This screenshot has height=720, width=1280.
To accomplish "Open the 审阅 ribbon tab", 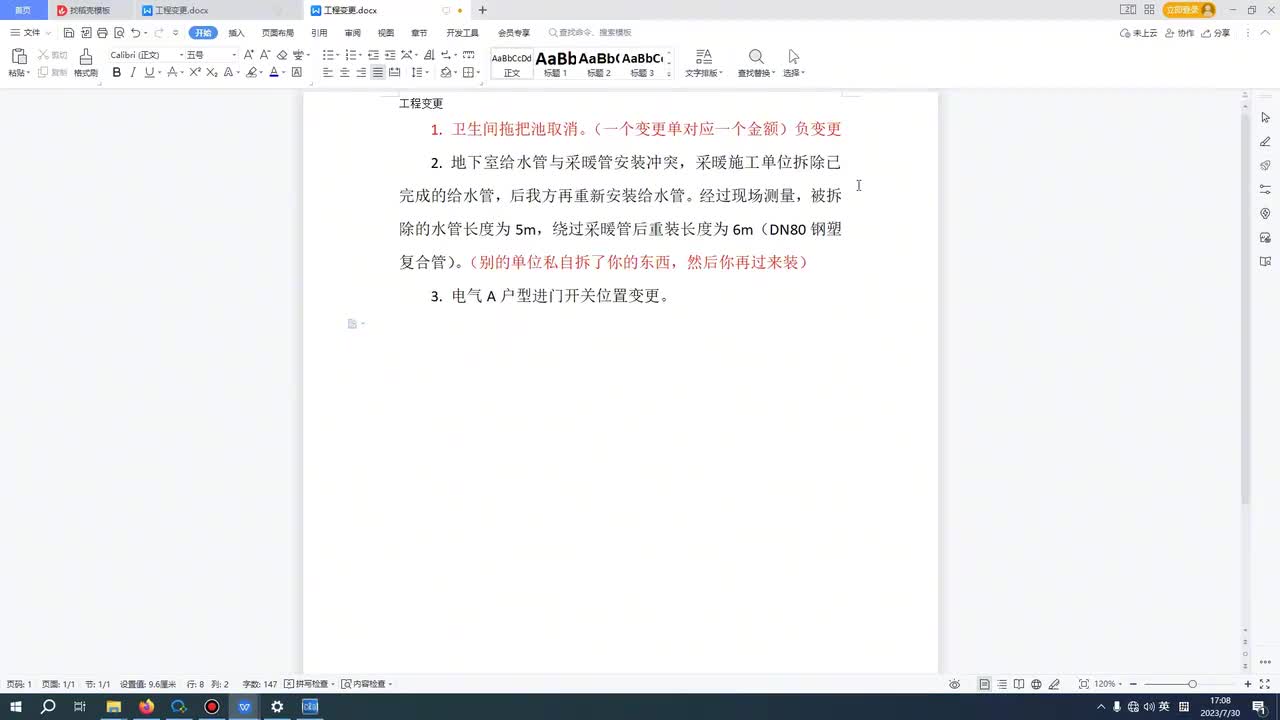I will (352, 33).
